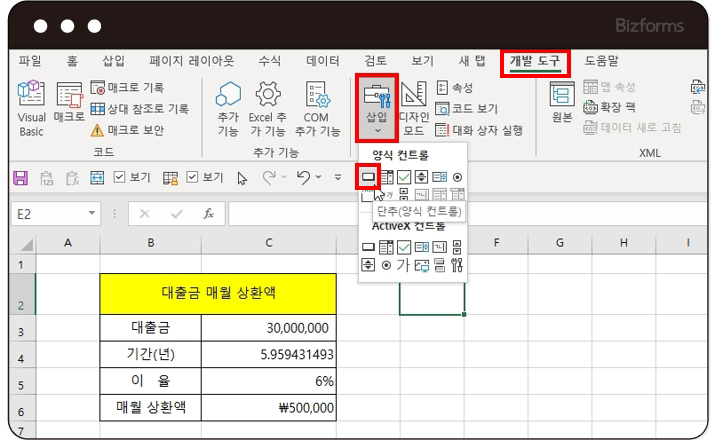
Task: Open the 매크로 macros dialog
Action: click(69, 103)
